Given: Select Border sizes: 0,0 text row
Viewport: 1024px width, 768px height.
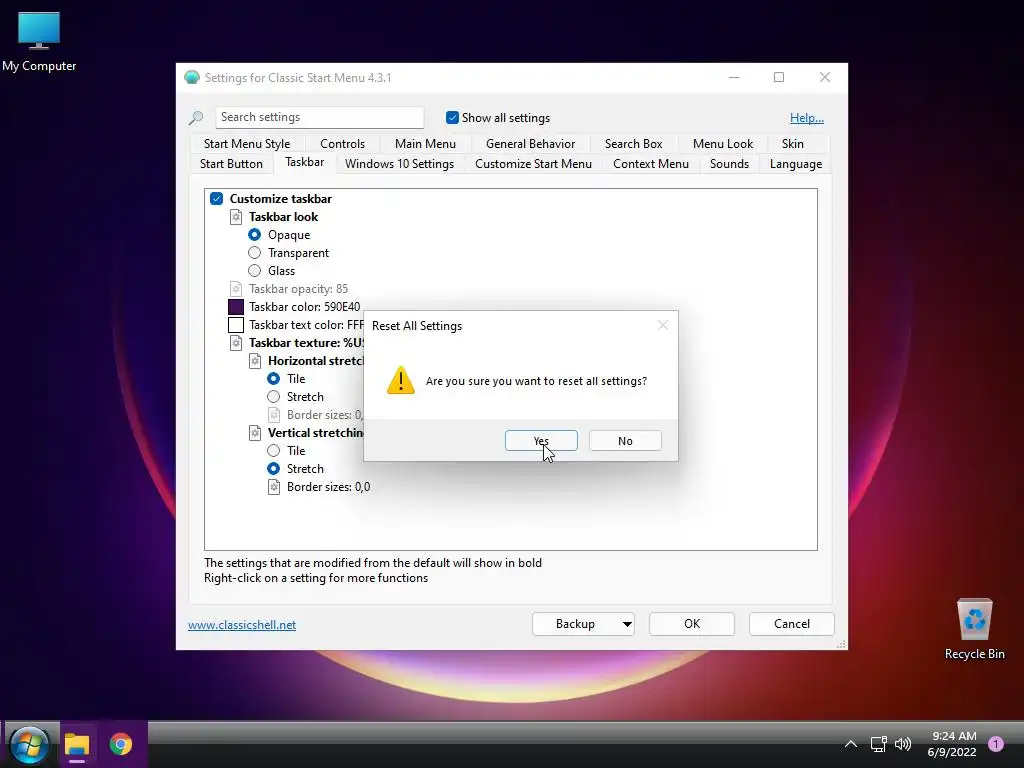Looking at the screenshot, I should 328,487.
